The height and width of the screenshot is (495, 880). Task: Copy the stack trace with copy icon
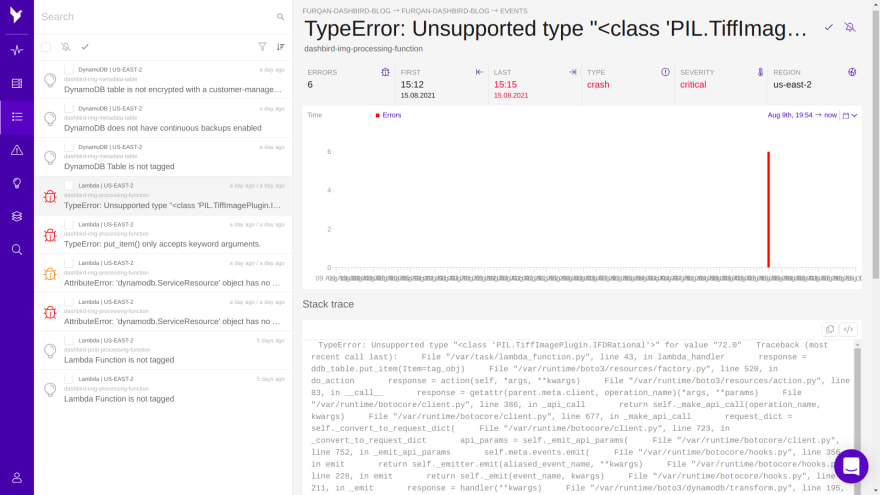(829, 329)
